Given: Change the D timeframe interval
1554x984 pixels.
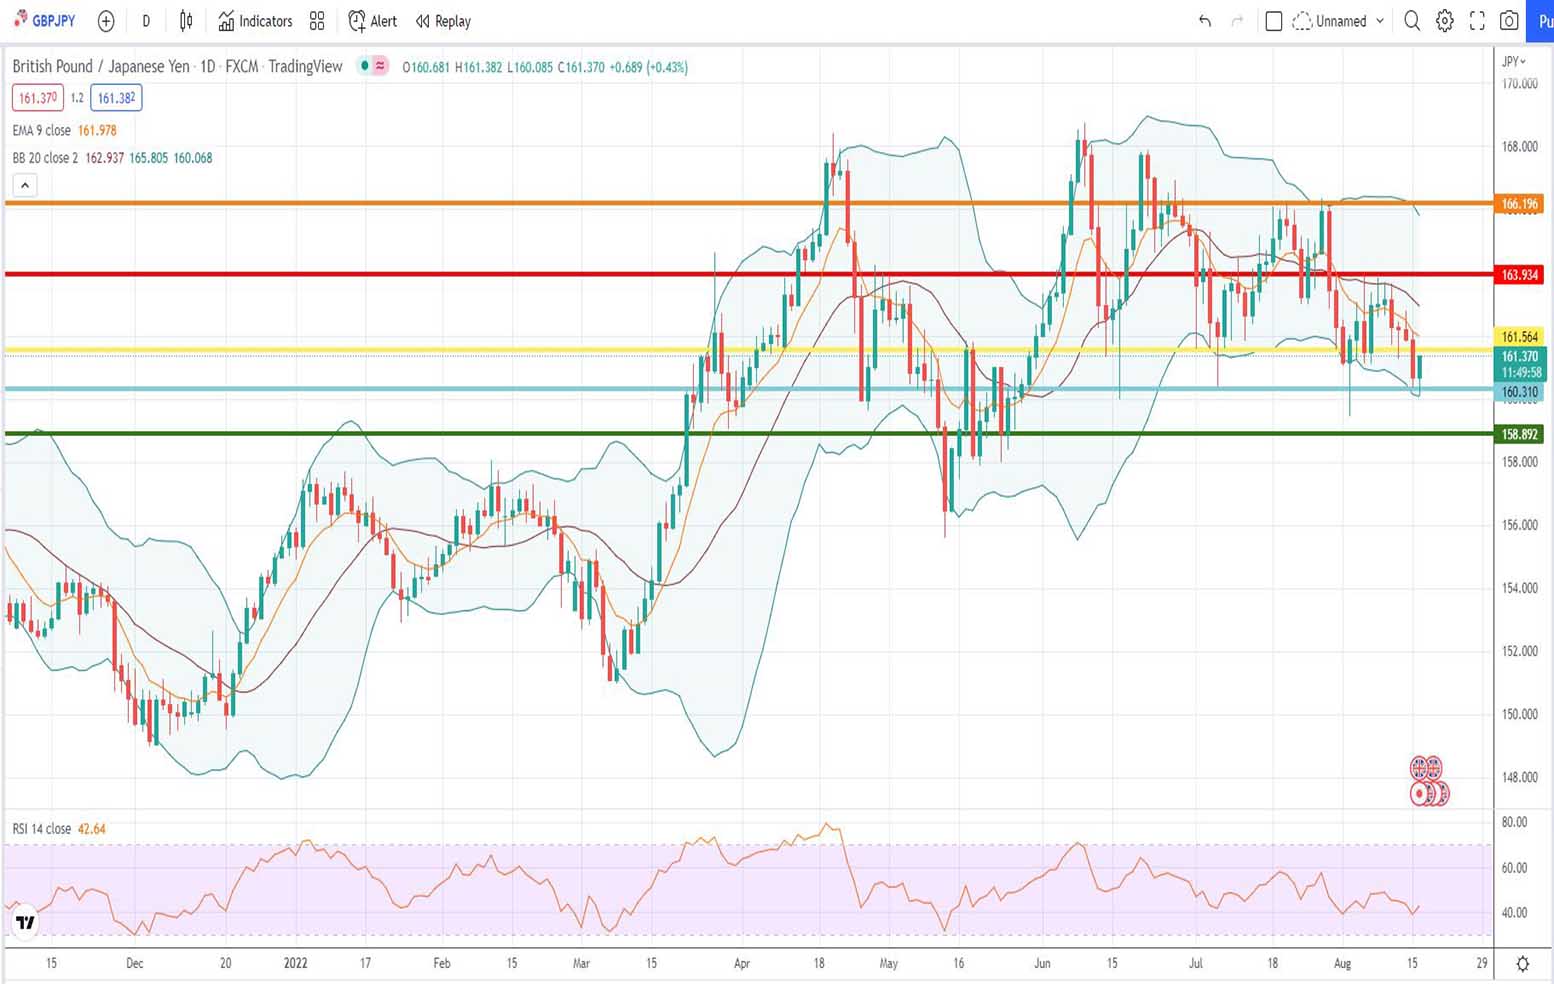Looking at the screenshot, I should coord(146,21).
